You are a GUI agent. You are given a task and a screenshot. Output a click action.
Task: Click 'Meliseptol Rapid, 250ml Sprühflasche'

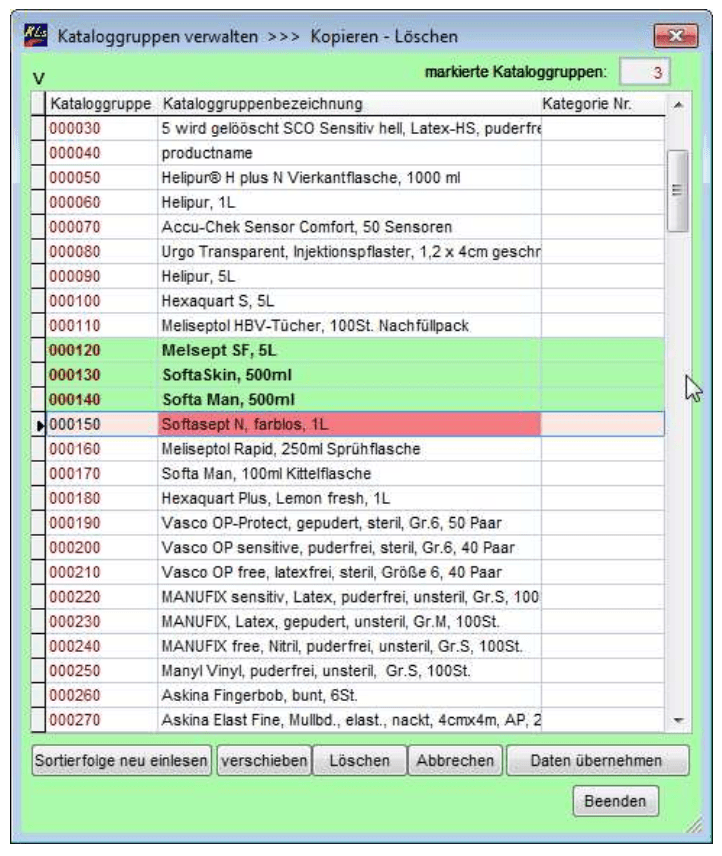coord(349,449)
